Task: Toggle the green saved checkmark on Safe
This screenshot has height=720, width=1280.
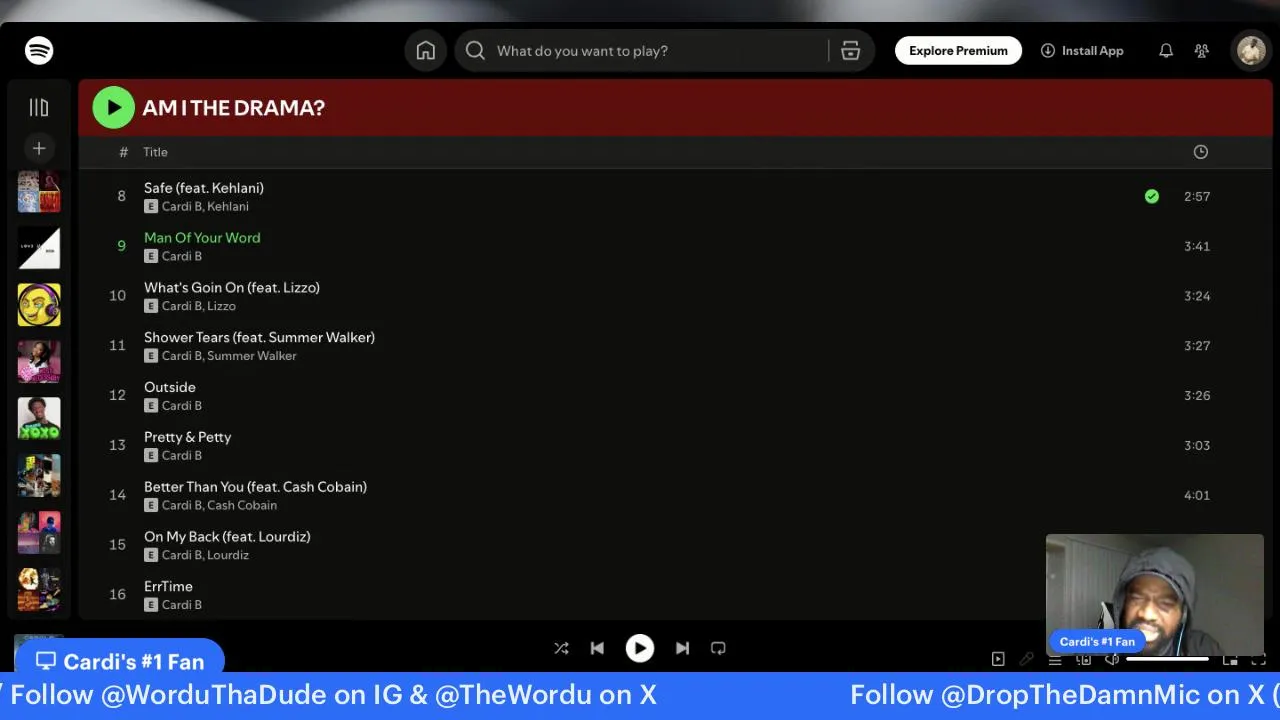Action: (1152, 196)
